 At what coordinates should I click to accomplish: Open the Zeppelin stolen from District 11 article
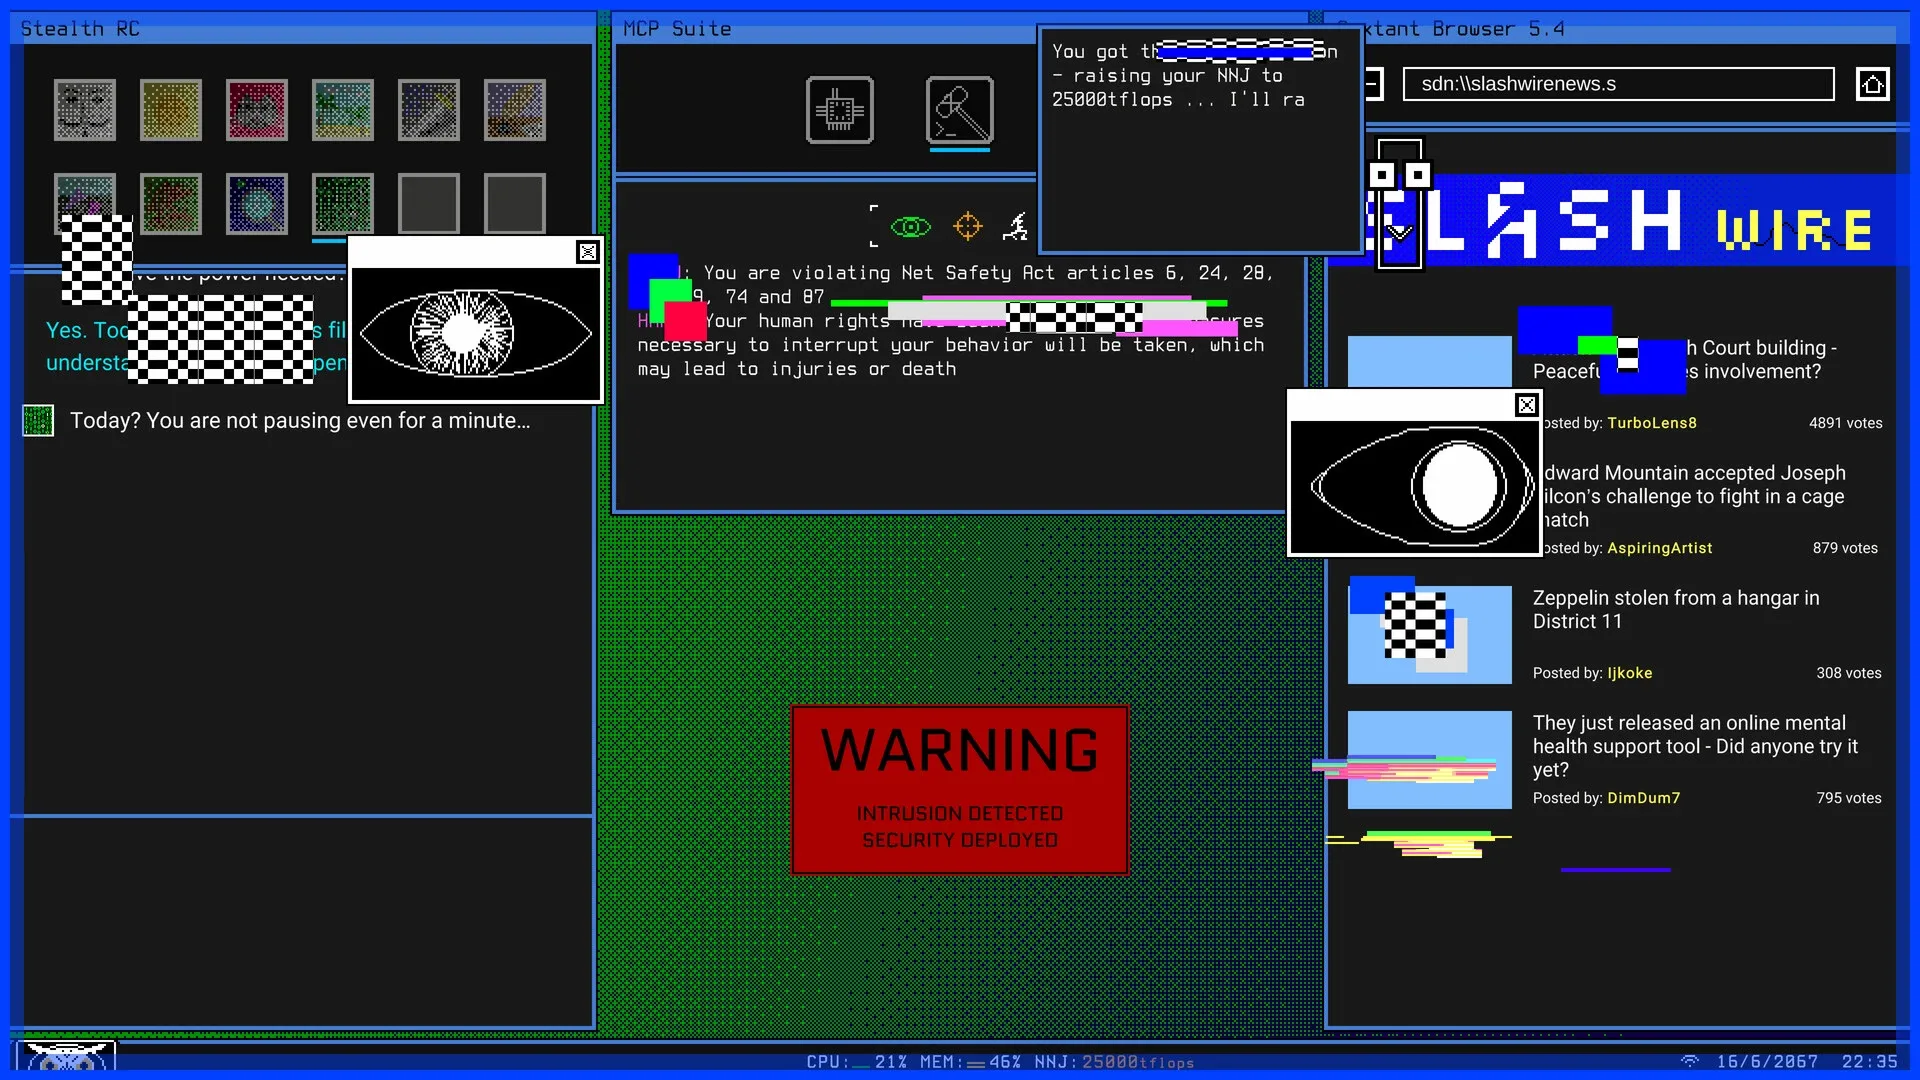[x=1676, y=610]
